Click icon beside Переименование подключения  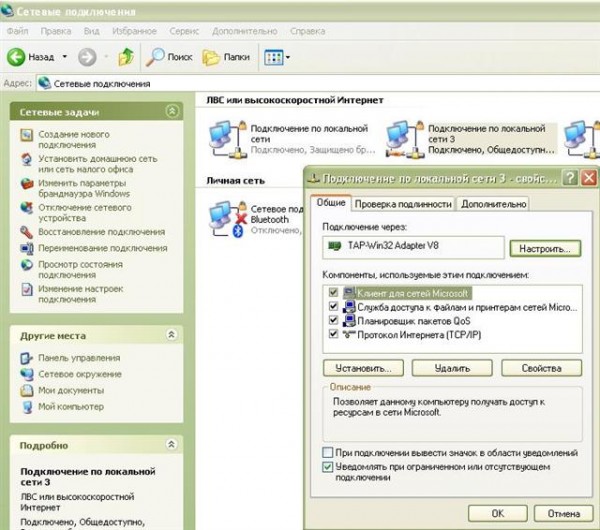click(x=26, y=248)
